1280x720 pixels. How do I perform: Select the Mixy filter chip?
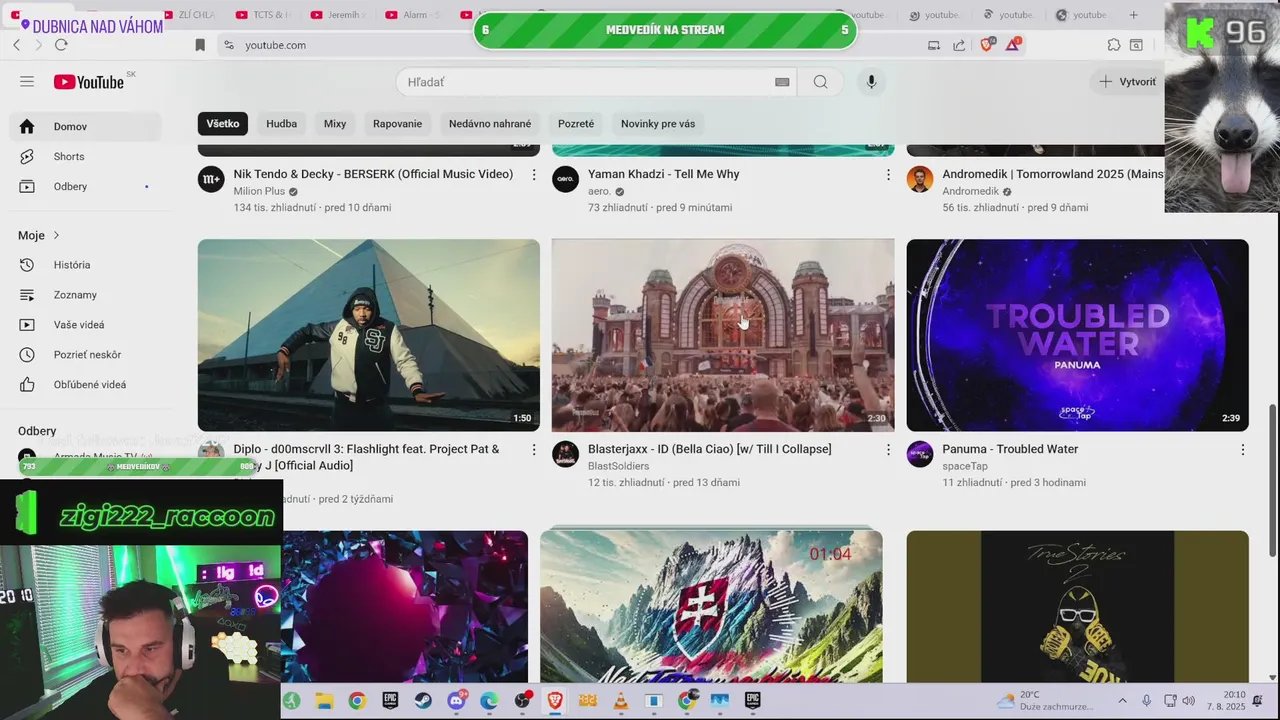[335, 124]
